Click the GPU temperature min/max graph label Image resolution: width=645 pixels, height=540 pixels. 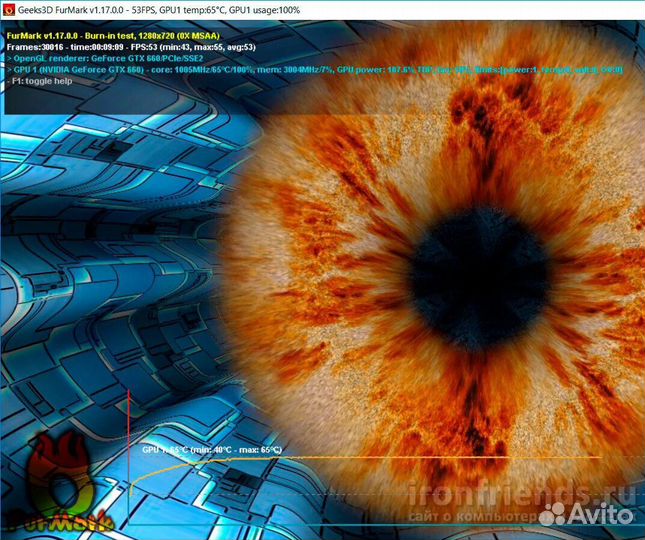(x=212, y=450)
